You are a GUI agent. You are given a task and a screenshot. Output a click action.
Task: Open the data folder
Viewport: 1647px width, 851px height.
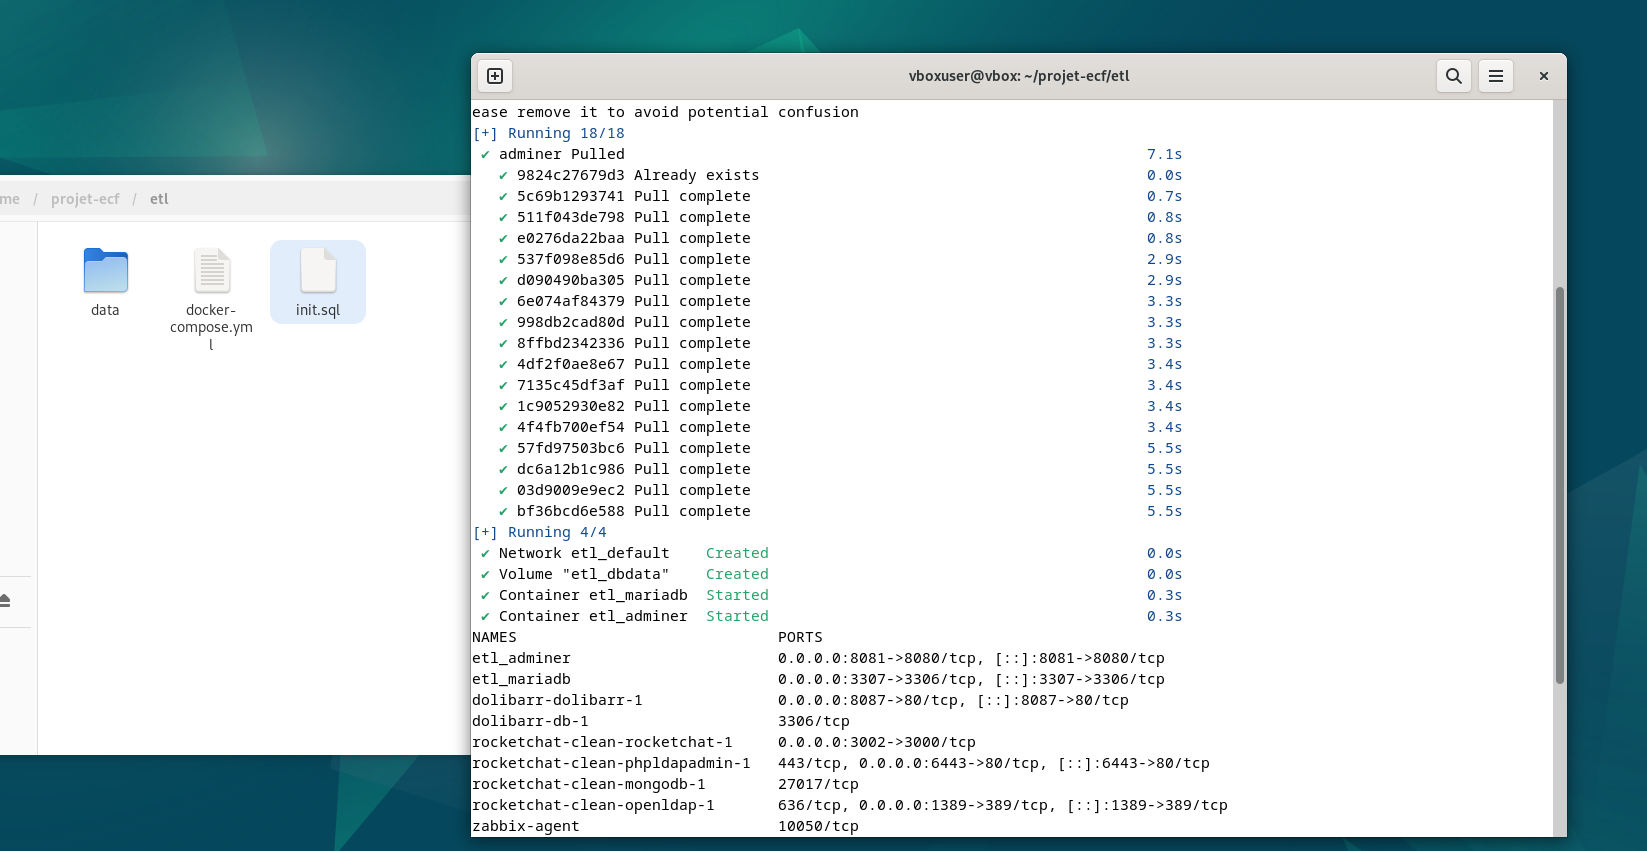click(105, 281)
